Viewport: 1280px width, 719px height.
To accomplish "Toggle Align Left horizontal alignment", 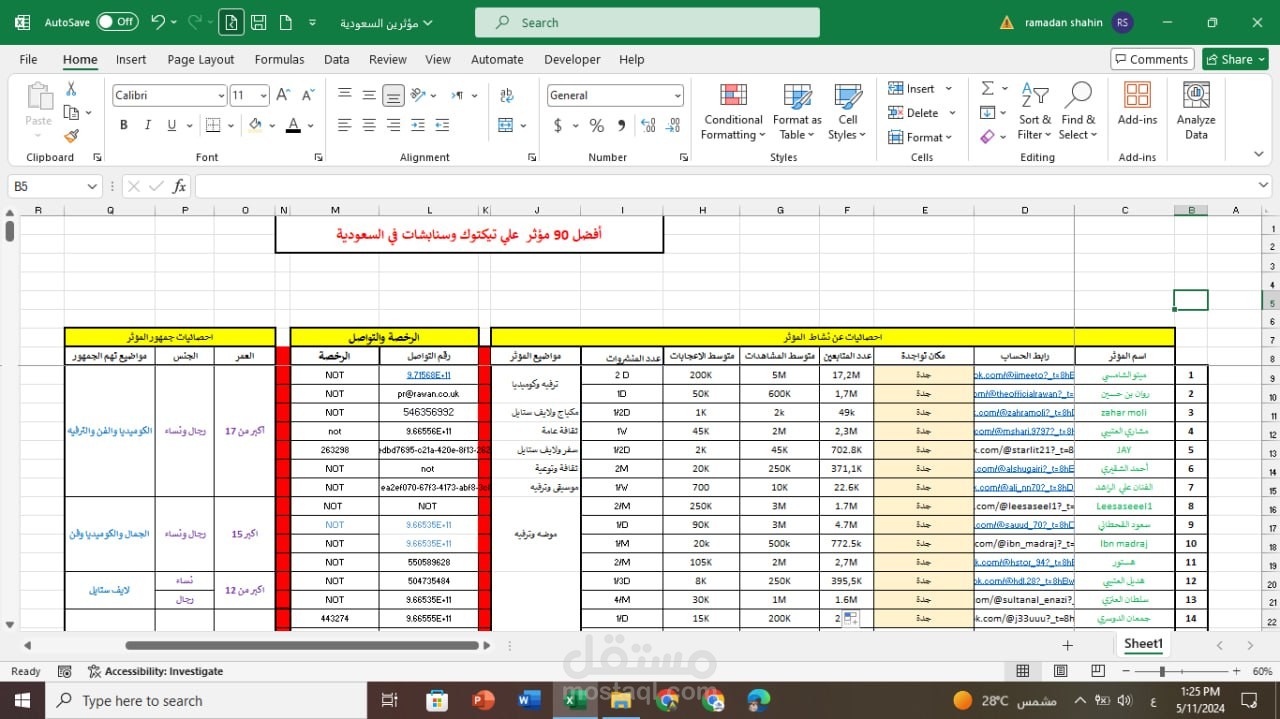I will 345,125.
